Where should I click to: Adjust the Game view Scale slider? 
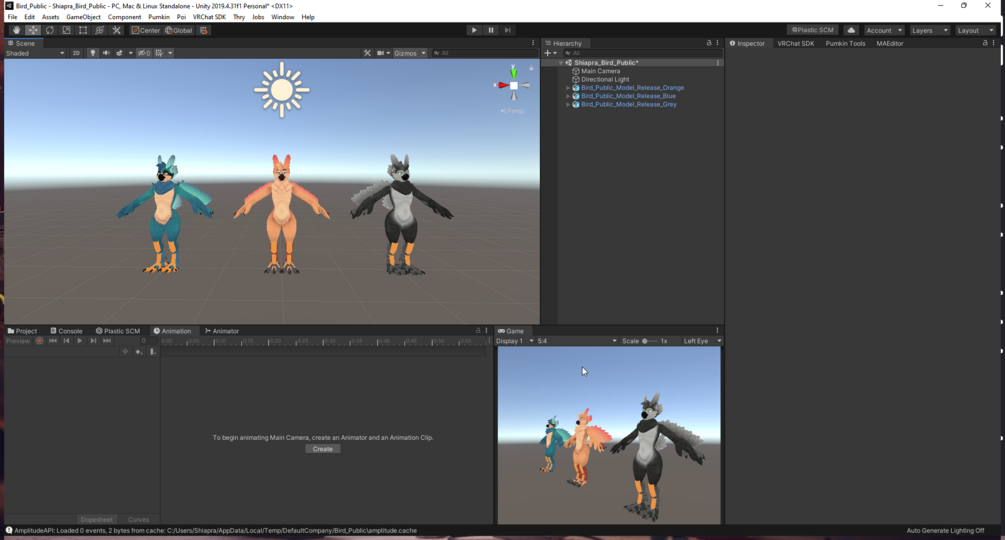tap(649, 341)
